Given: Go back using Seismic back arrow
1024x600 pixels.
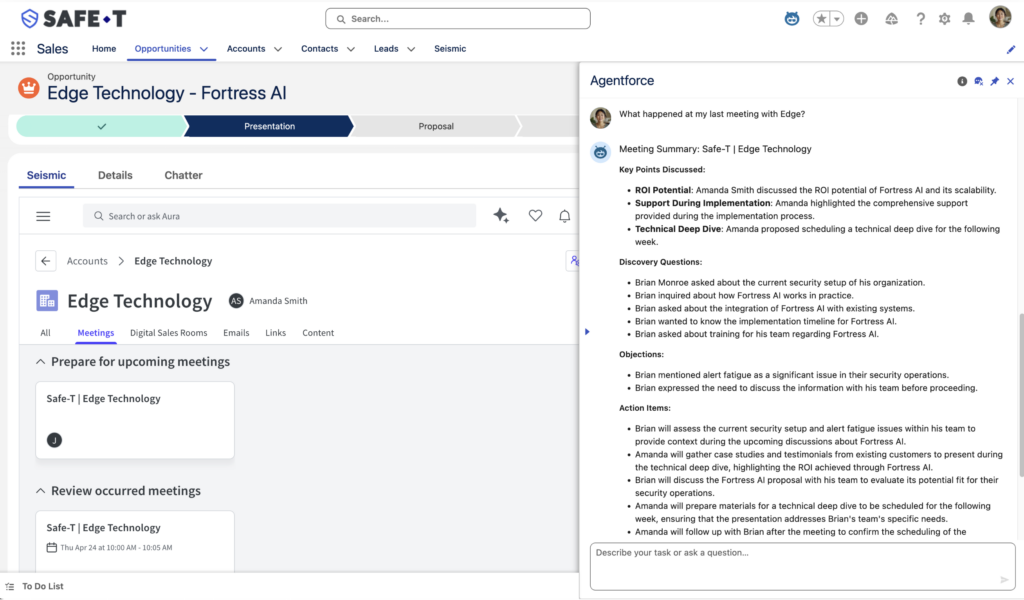Looking at the screenshot, I should click(x=45, y=261).
